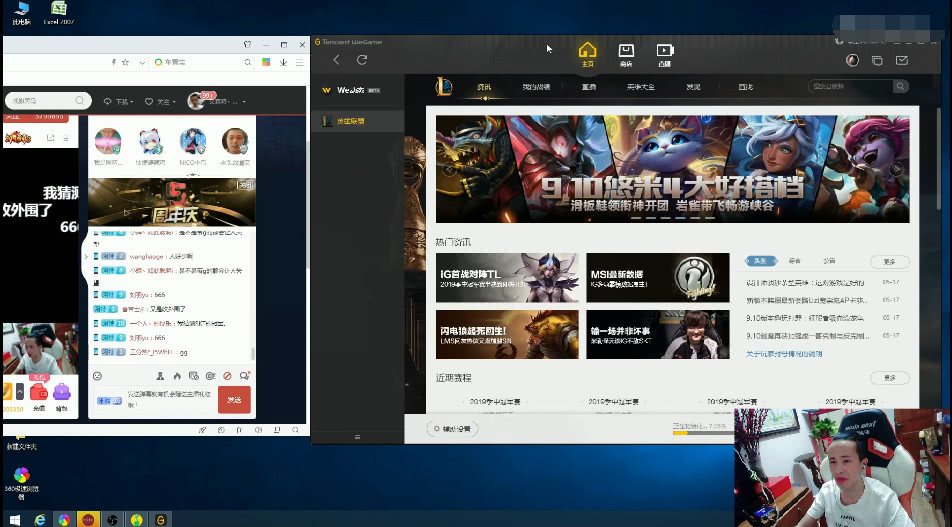Open WeGame icon in the taskbar
The height and width of the screenshot is (527, 952).
pyautogui.click(x=160, y=519)
